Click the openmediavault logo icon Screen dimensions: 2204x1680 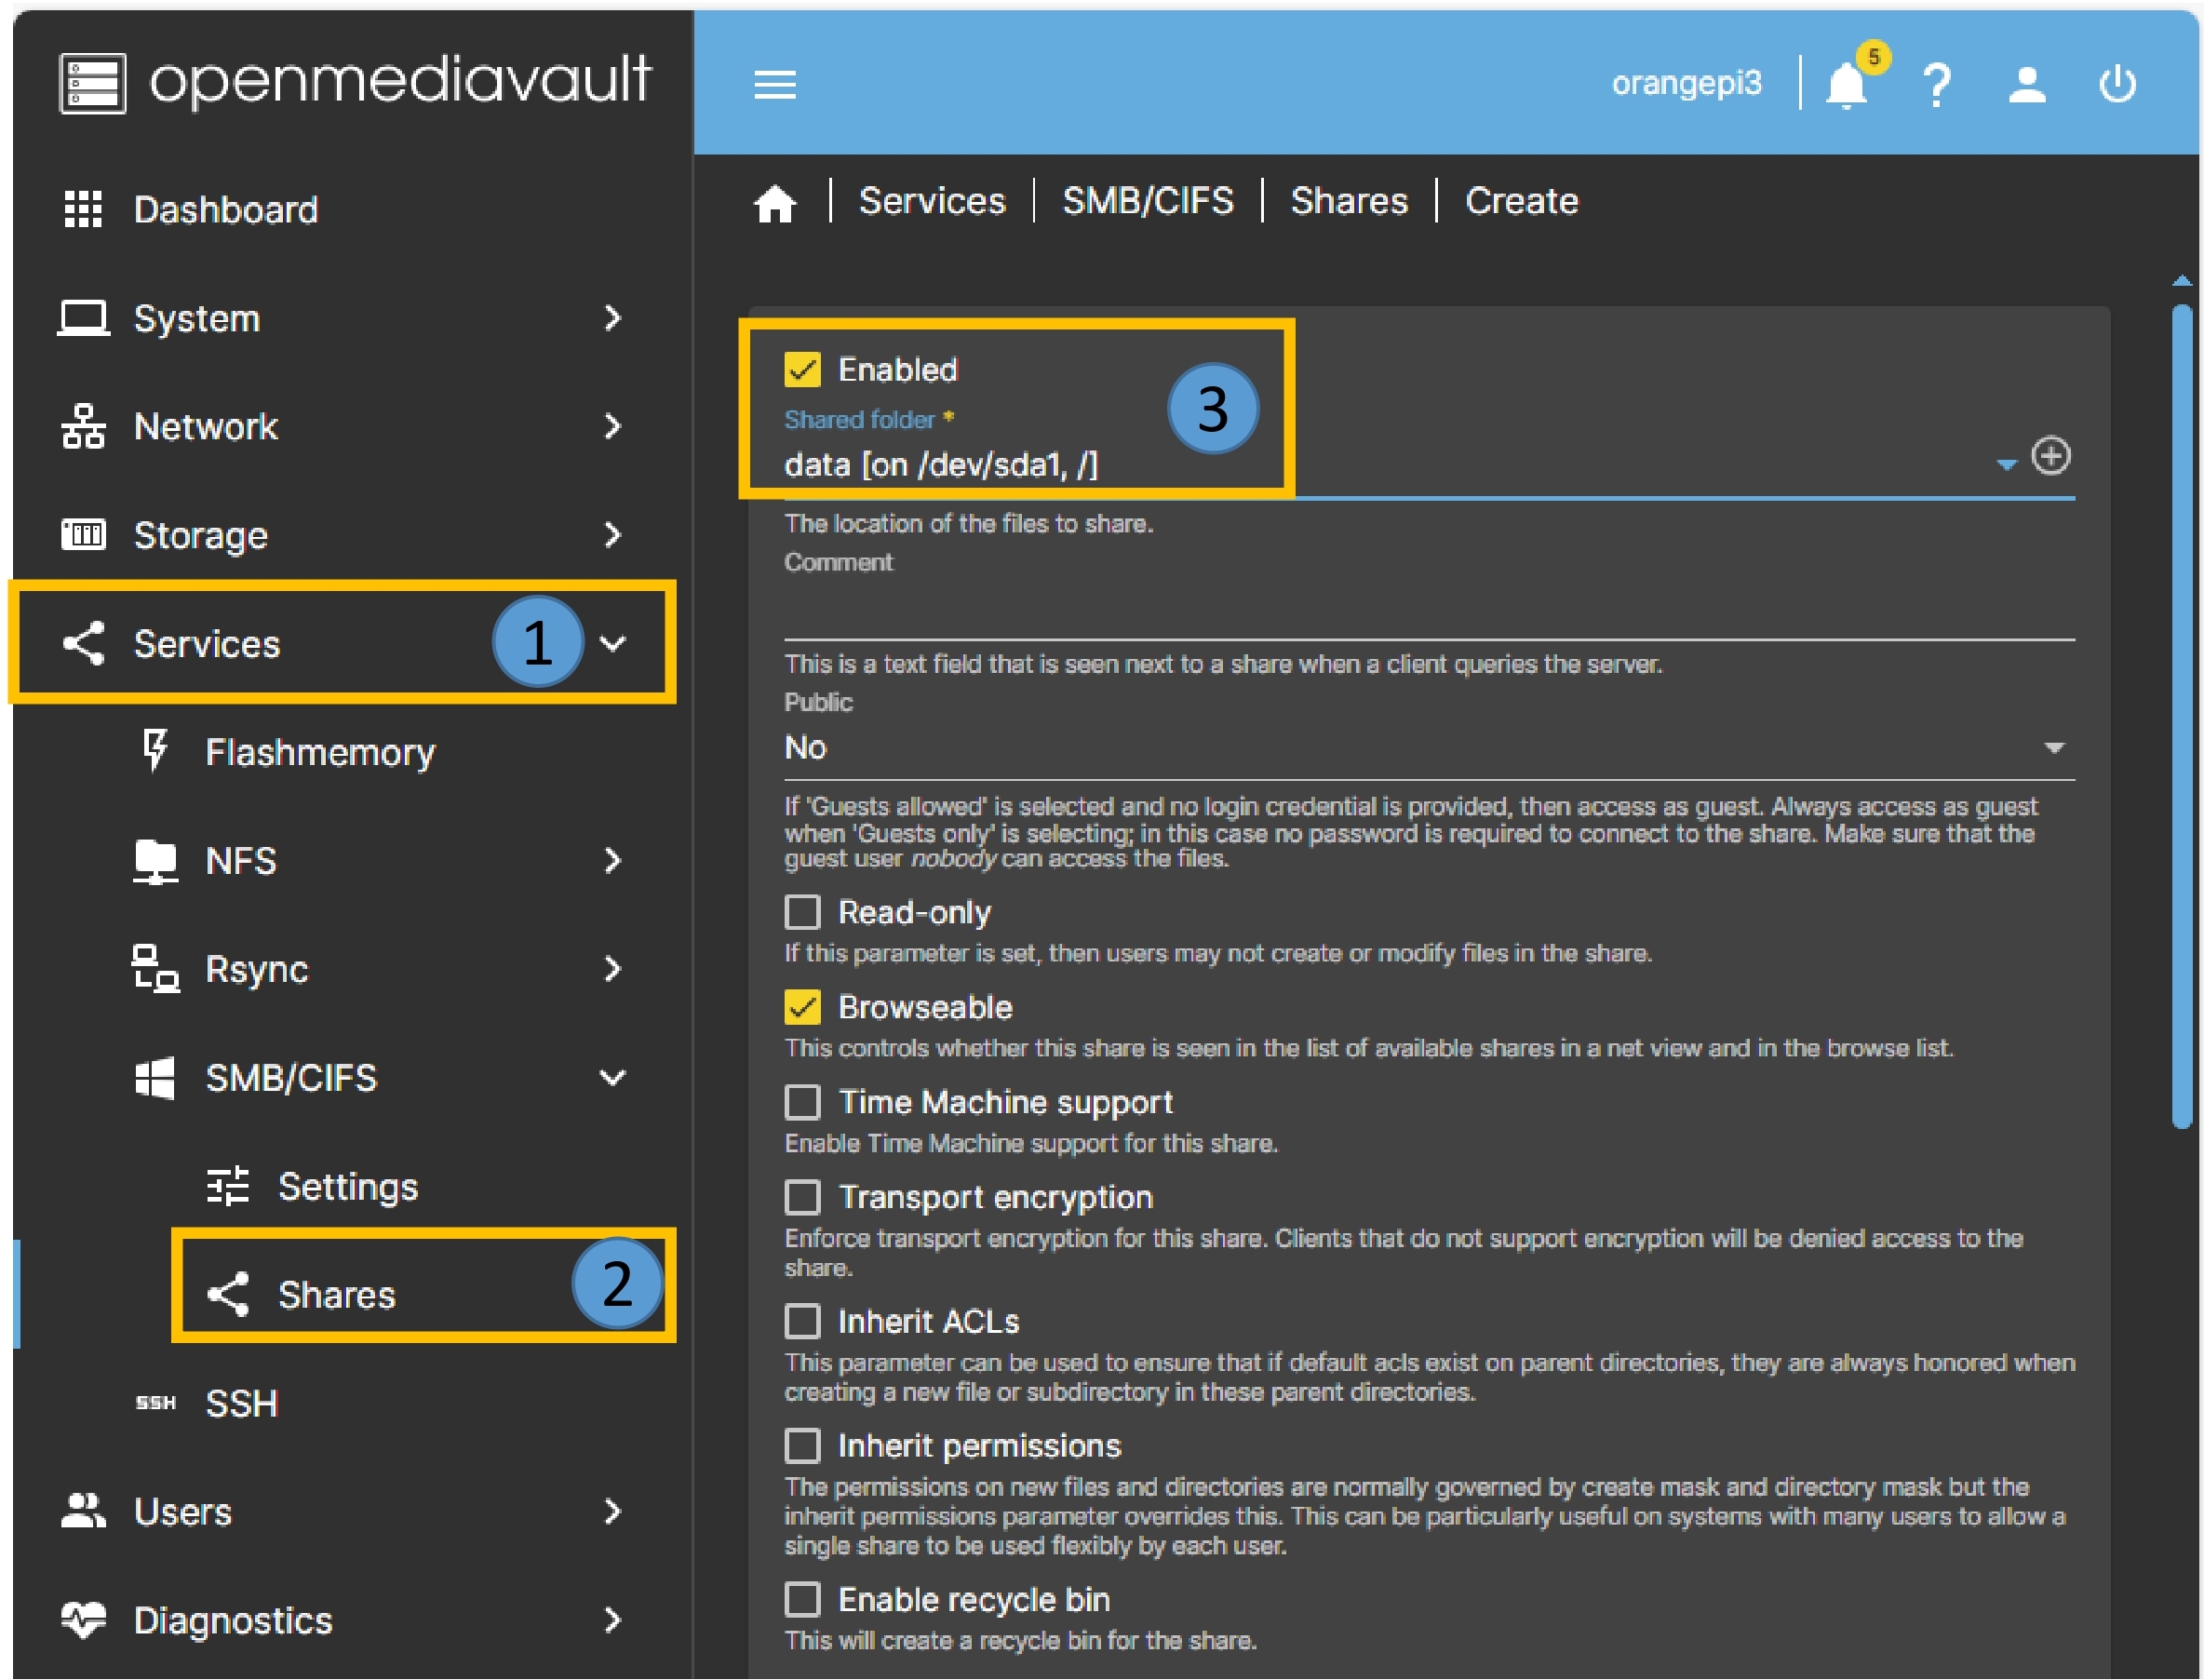pyautogui.click(x=93, y=83)
